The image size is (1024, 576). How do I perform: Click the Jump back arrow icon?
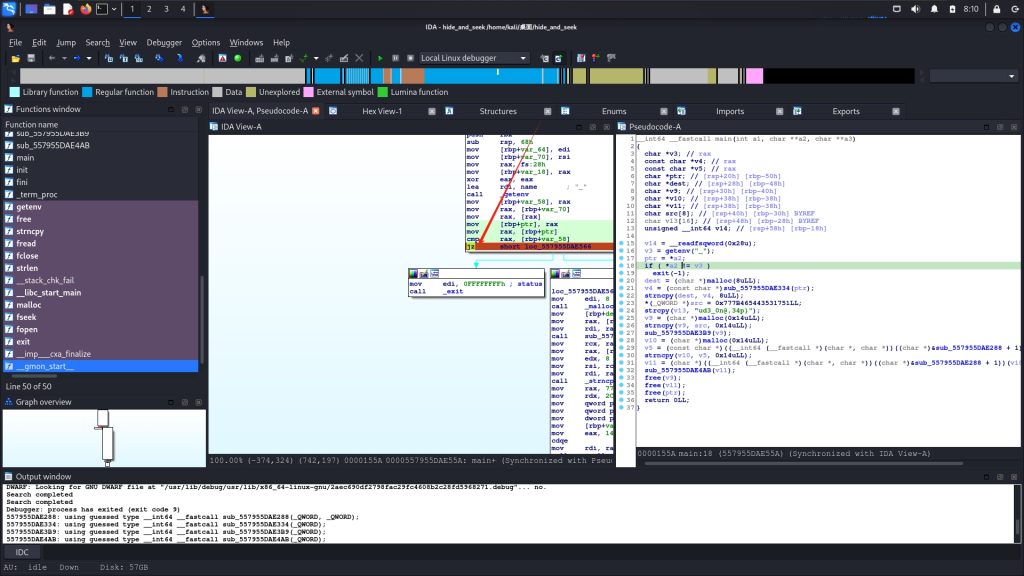(52, 58)
